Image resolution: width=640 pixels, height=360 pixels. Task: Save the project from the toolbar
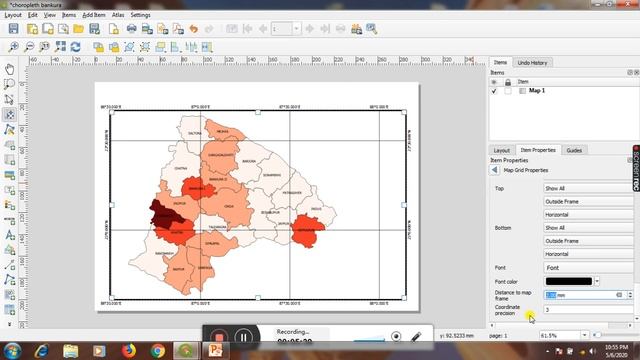click(13, 29)
